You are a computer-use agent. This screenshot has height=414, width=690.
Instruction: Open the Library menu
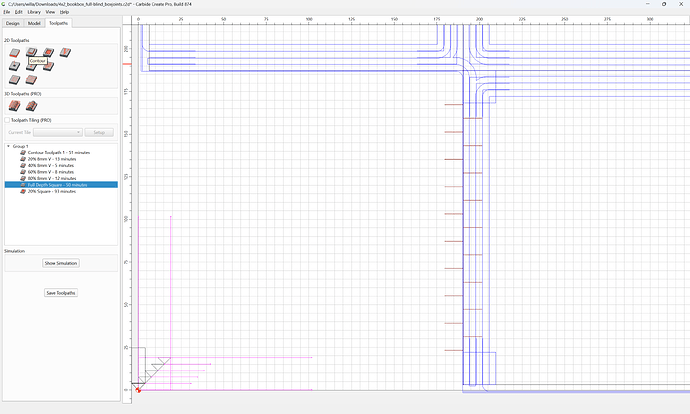pyautogui.click(x=34, y=12)
